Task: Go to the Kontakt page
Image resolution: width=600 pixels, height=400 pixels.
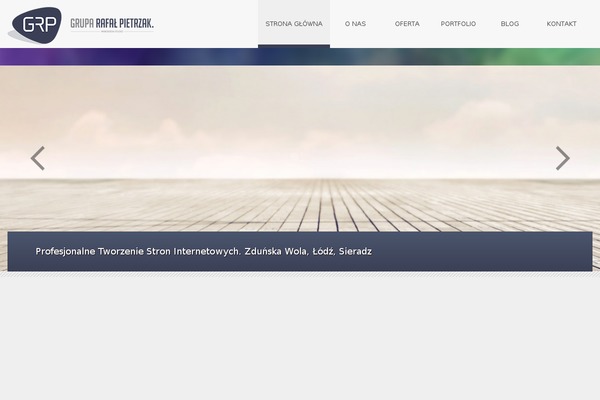Action: [x=561, y=24]
